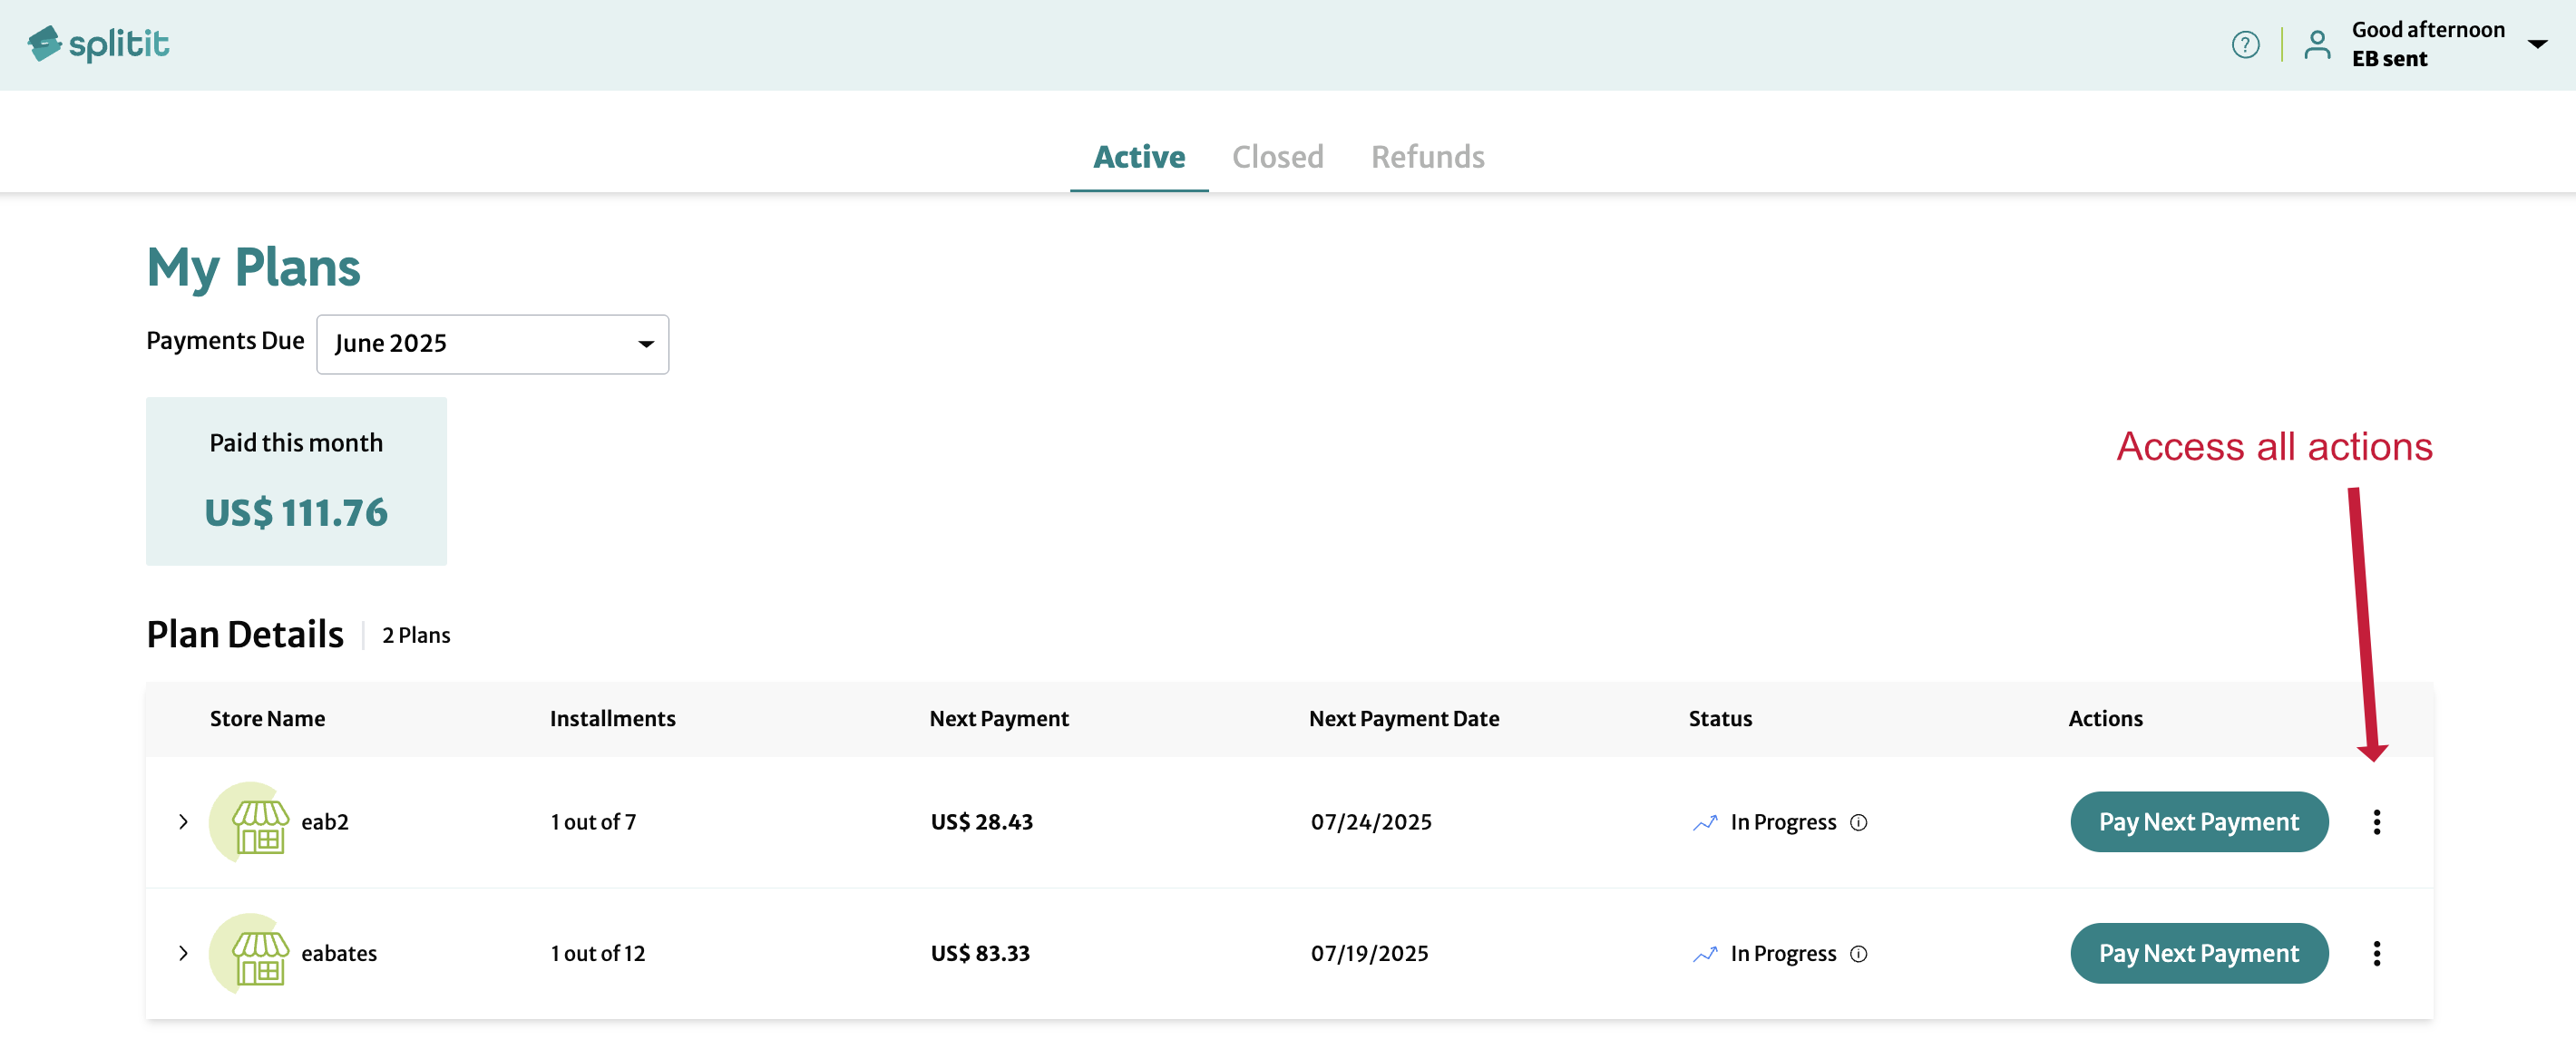Click the eab2 progress trend icon

(1705, 822)
